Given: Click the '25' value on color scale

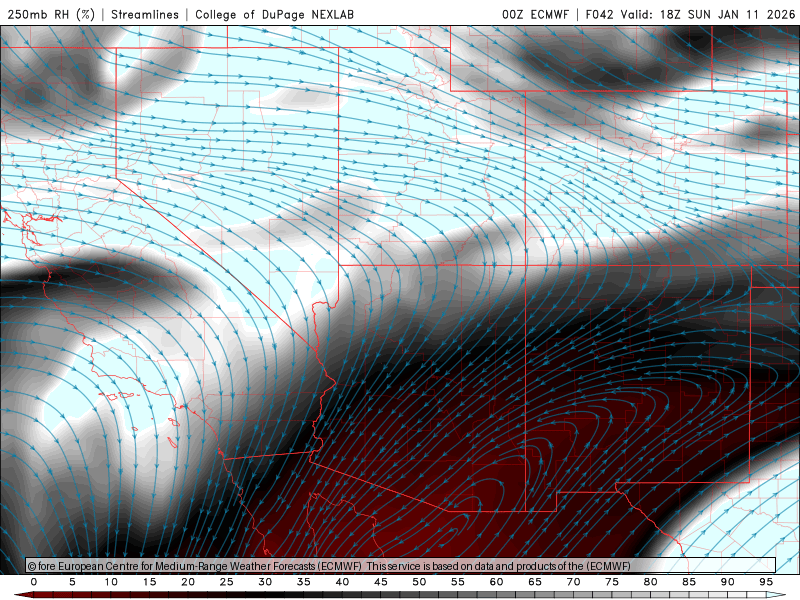Looking at the screenshot, I should click(227, 582).
